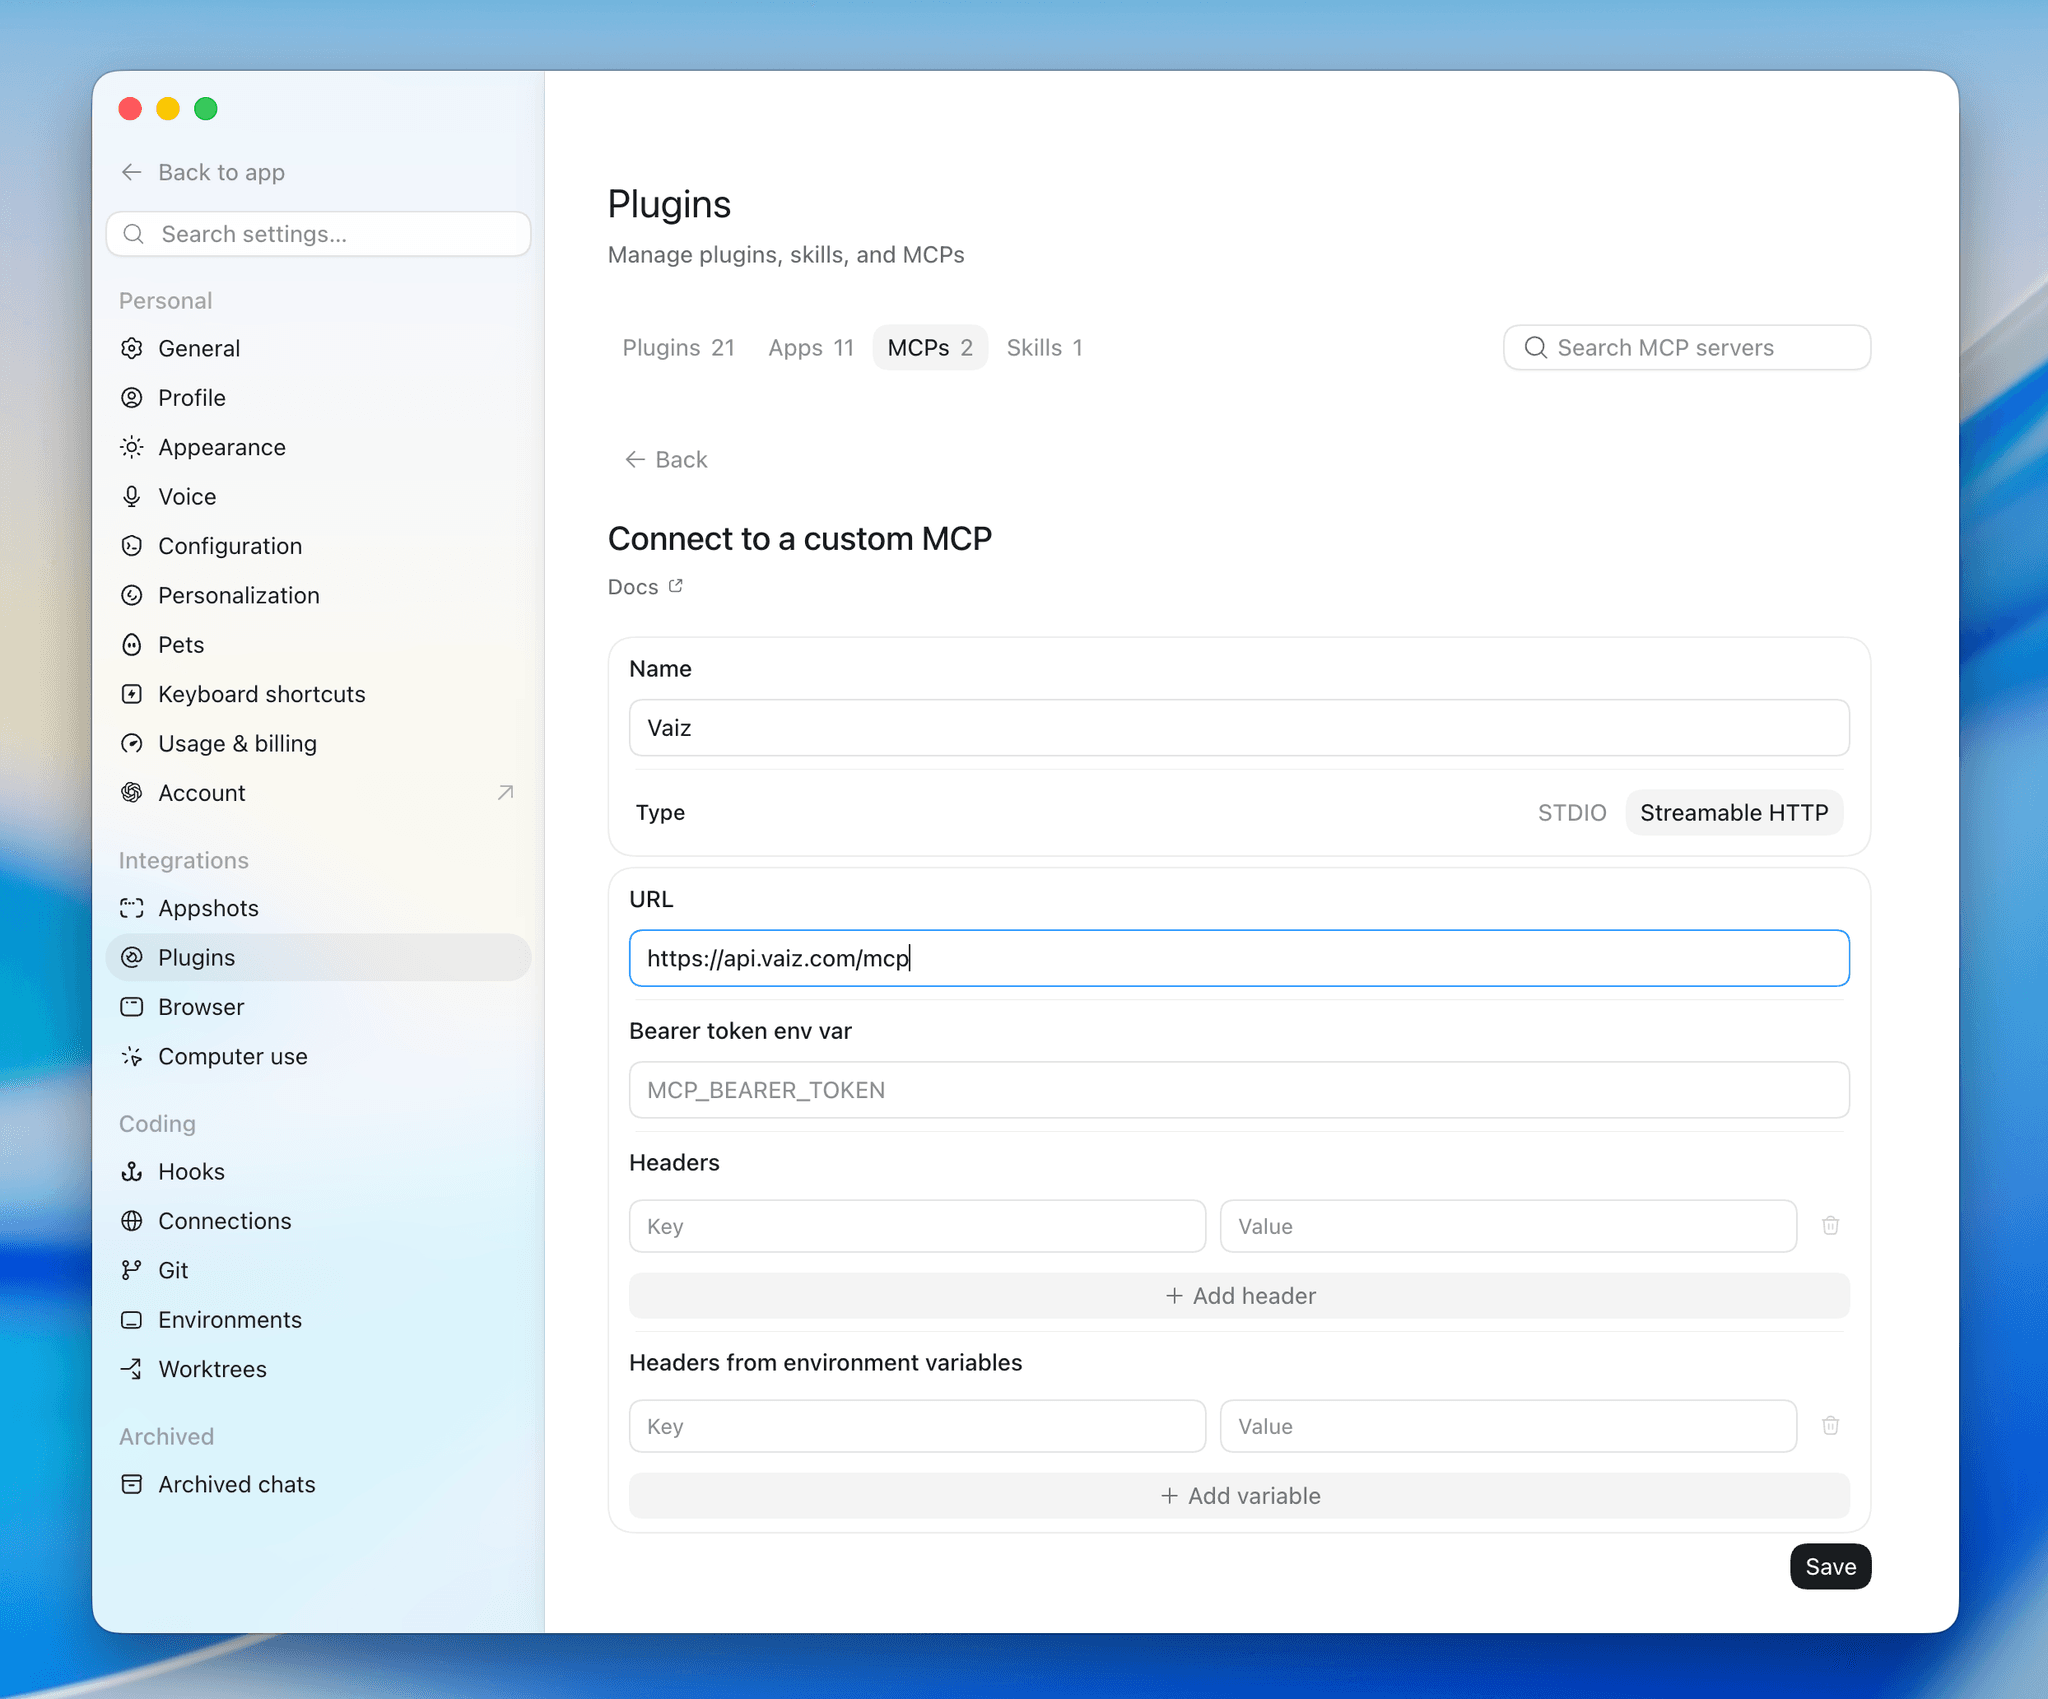2048x1699 pixels.
Task: Go Back from custom MCP form
Action: (667, 459)
